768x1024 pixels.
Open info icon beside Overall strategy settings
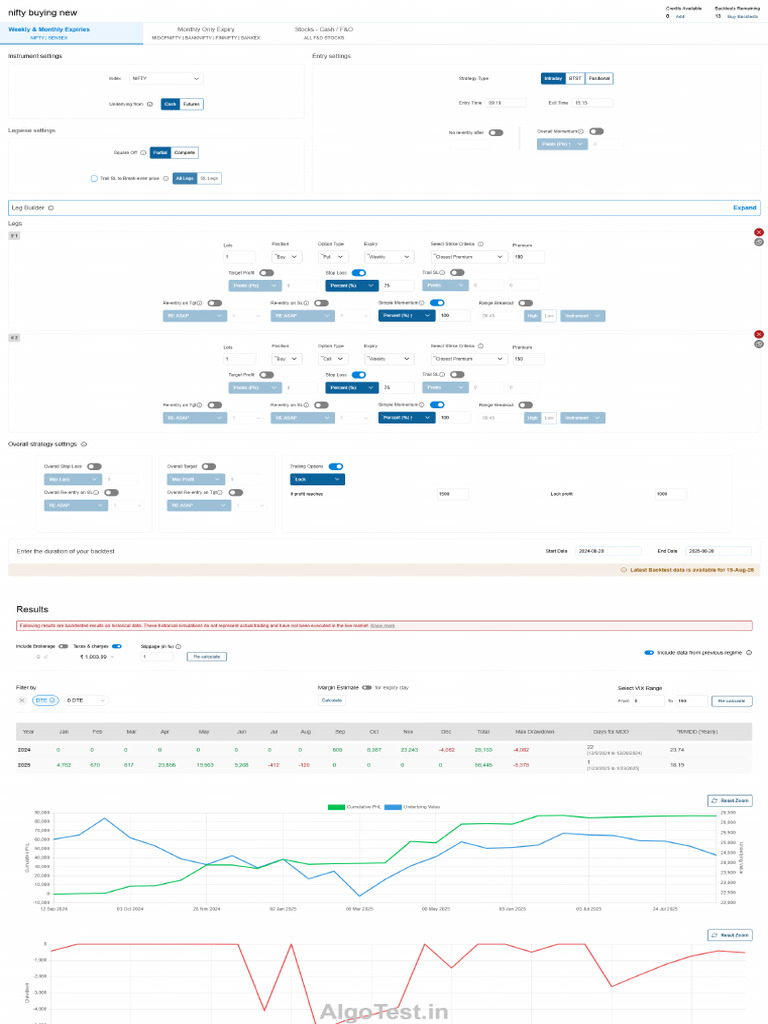(x=84, y=444)
